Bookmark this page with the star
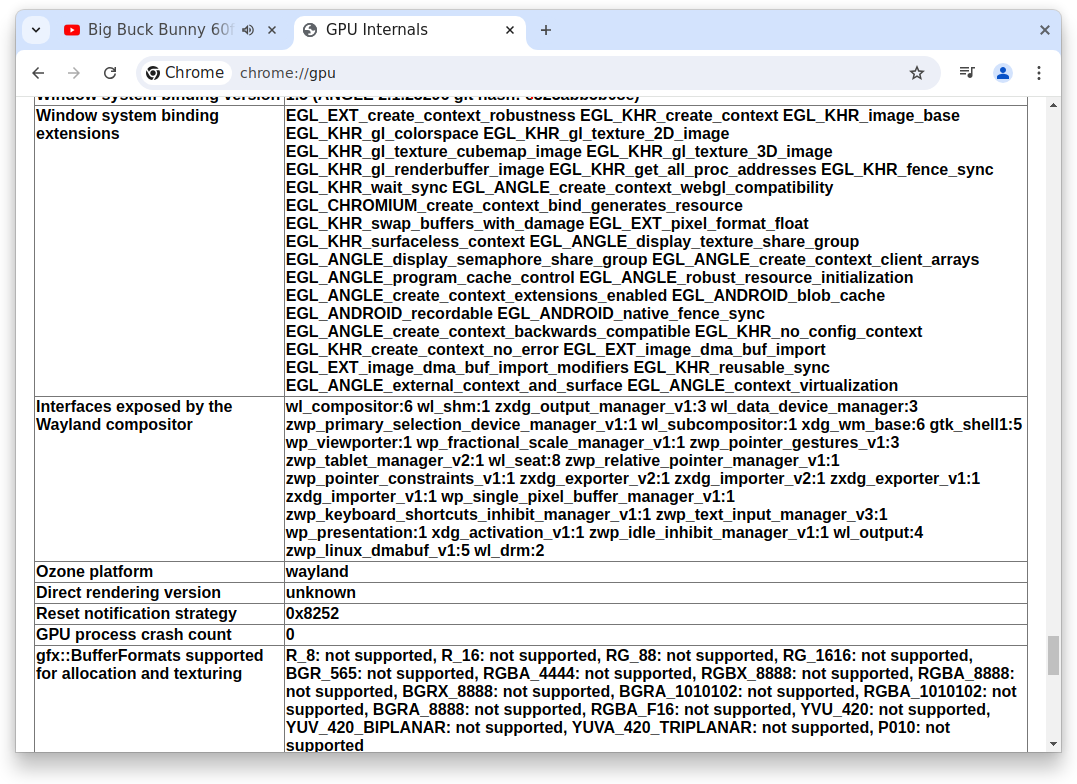1077x784 pixels. click(x=918, y=72)
